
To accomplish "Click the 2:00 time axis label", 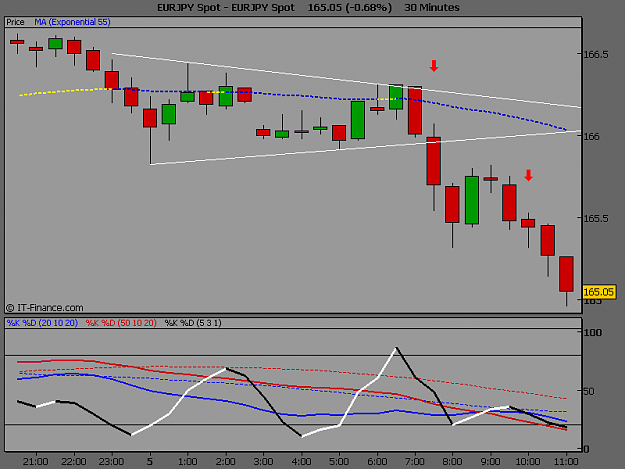I will coord(226,461).
